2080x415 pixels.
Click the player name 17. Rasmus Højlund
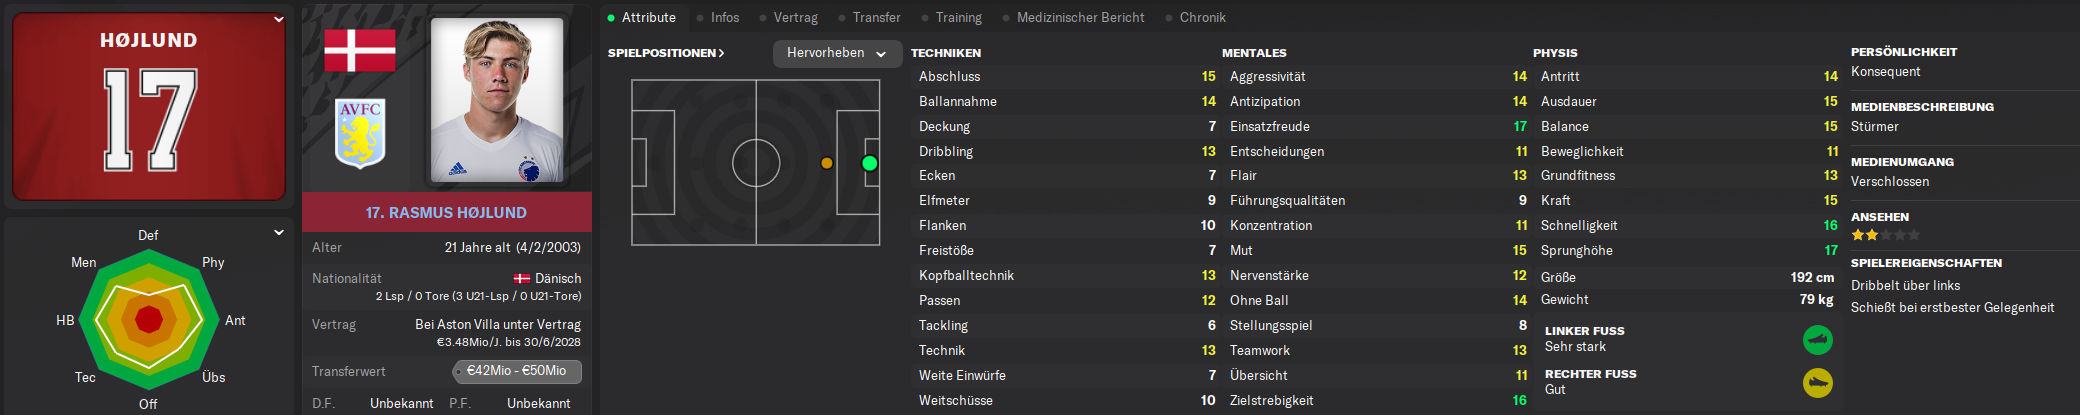click(446, 212)
